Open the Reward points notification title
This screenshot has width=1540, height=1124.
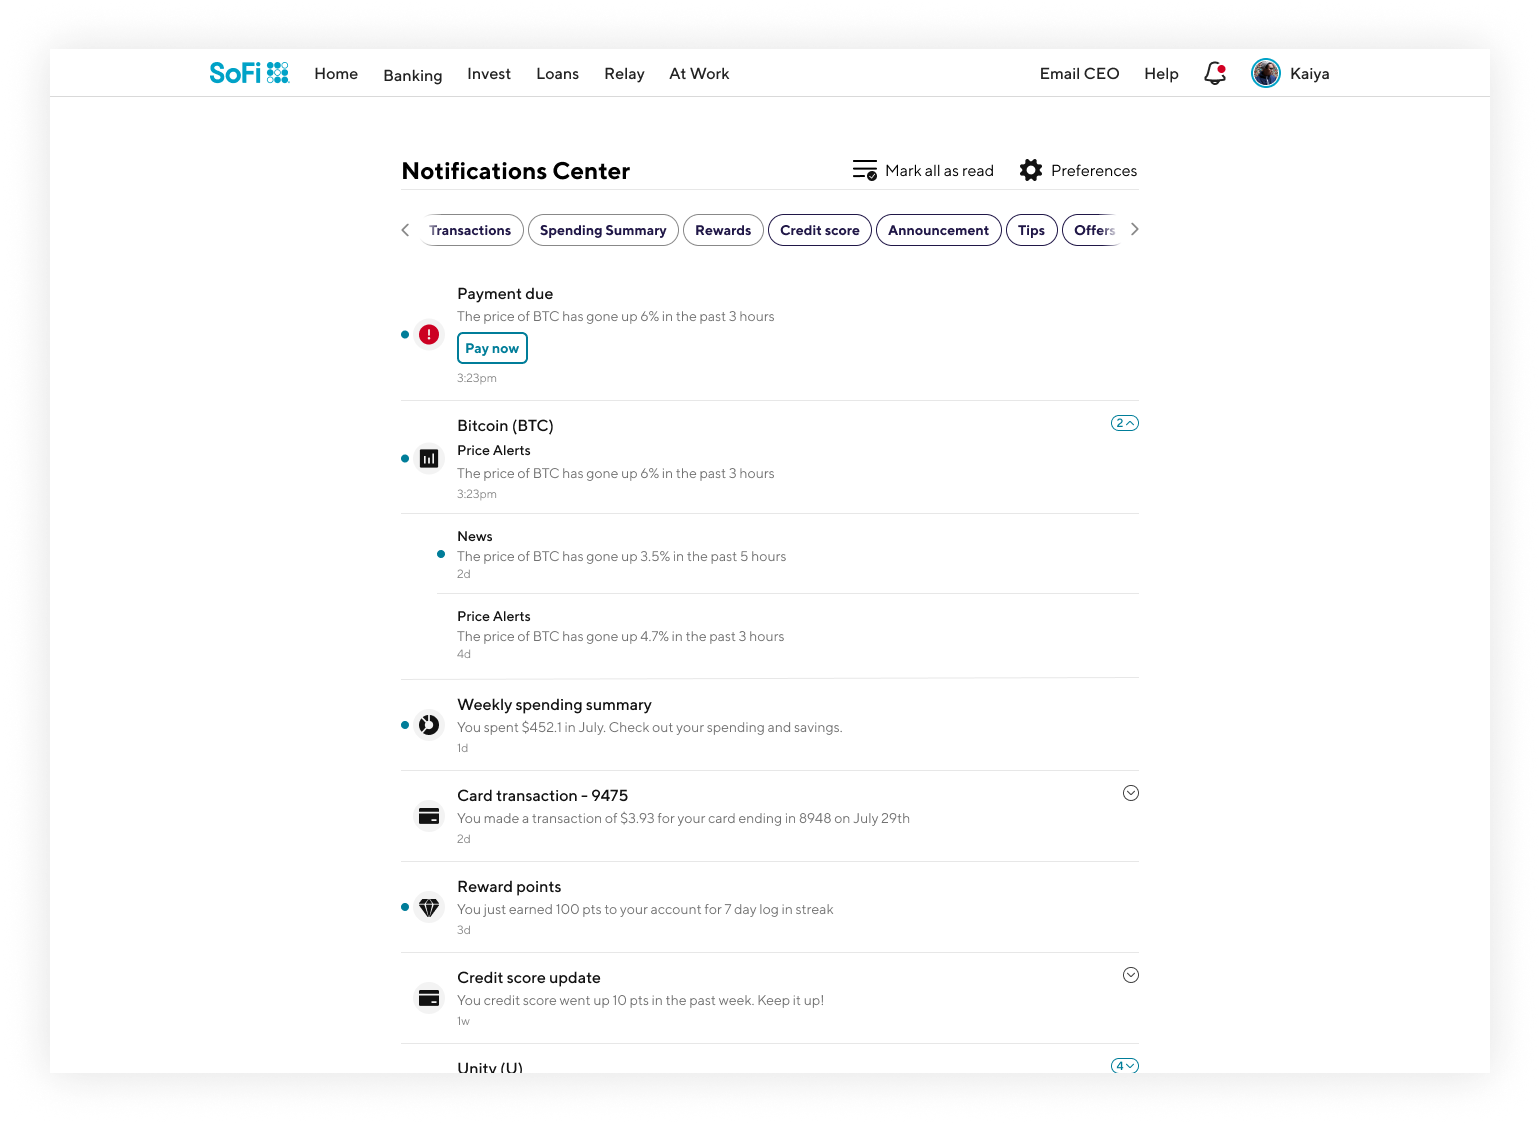point(509,887)
